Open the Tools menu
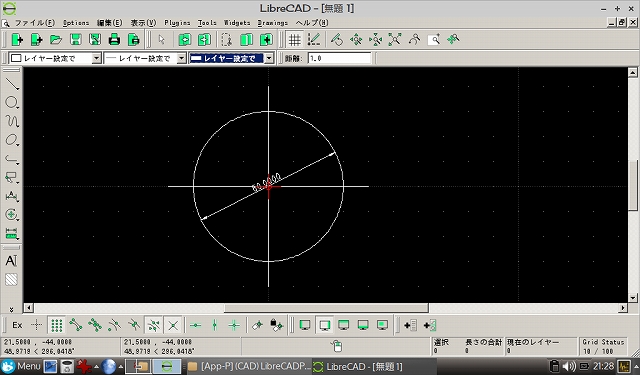640x375 pixels. [207, 23]
